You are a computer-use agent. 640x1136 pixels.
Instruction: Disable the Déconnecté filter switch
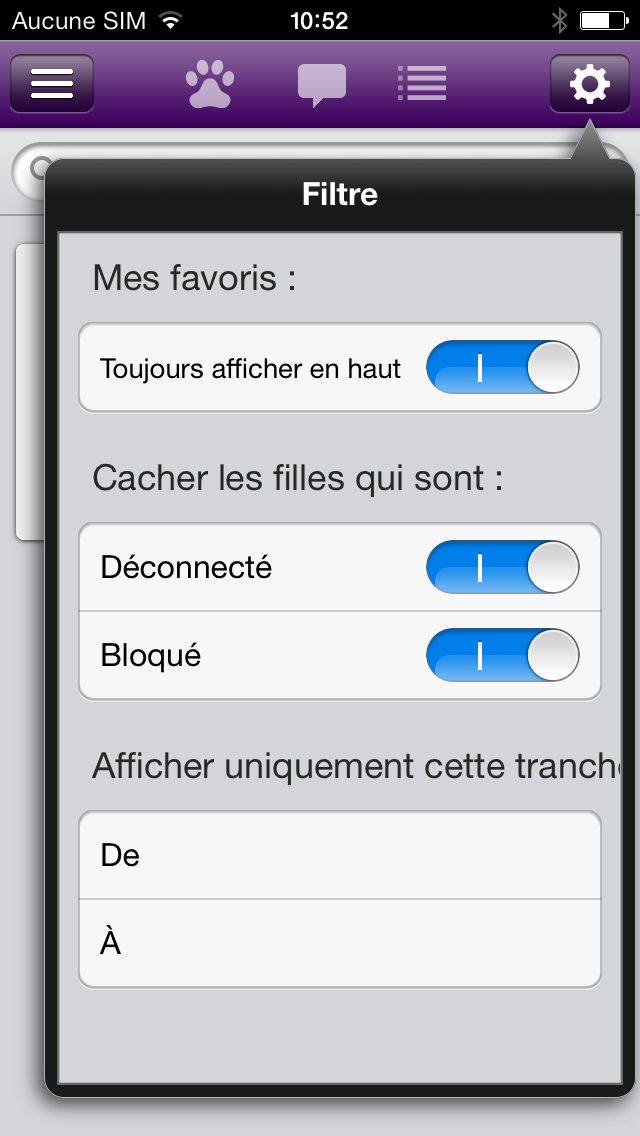tap(502, 567)
